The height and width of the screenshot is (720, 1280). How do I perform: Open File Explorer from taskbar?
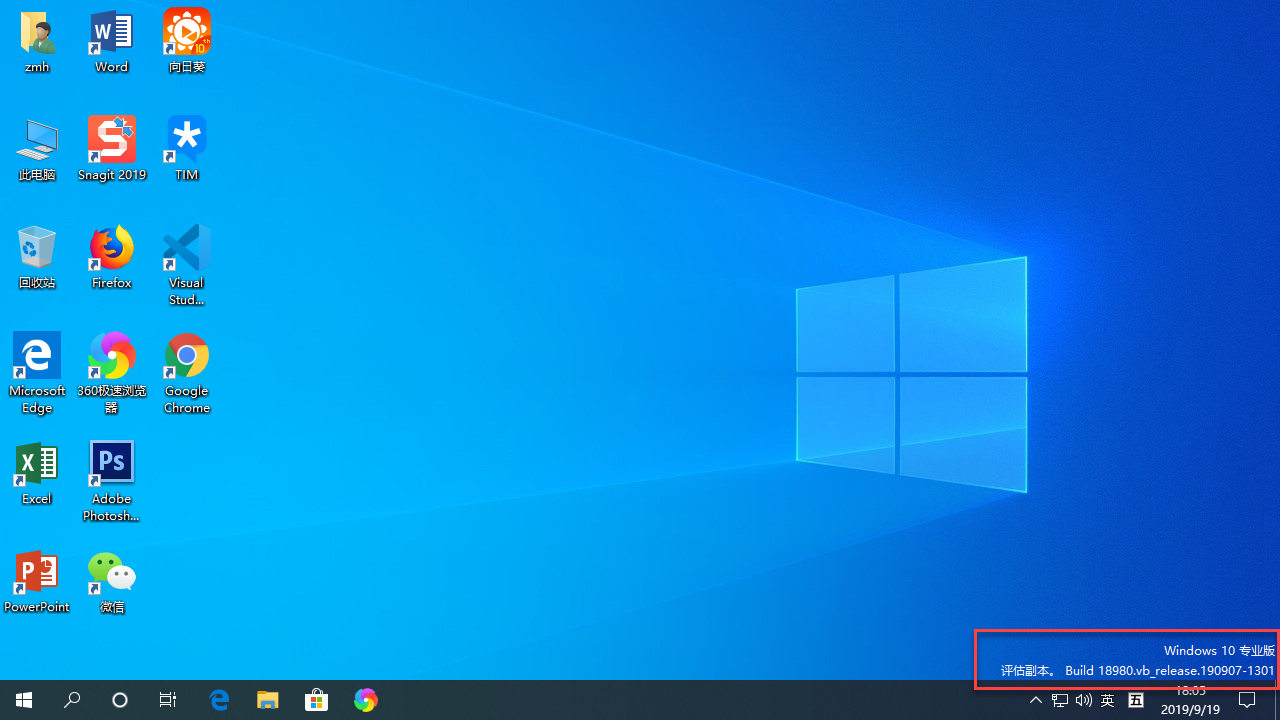tap(267, 700)
